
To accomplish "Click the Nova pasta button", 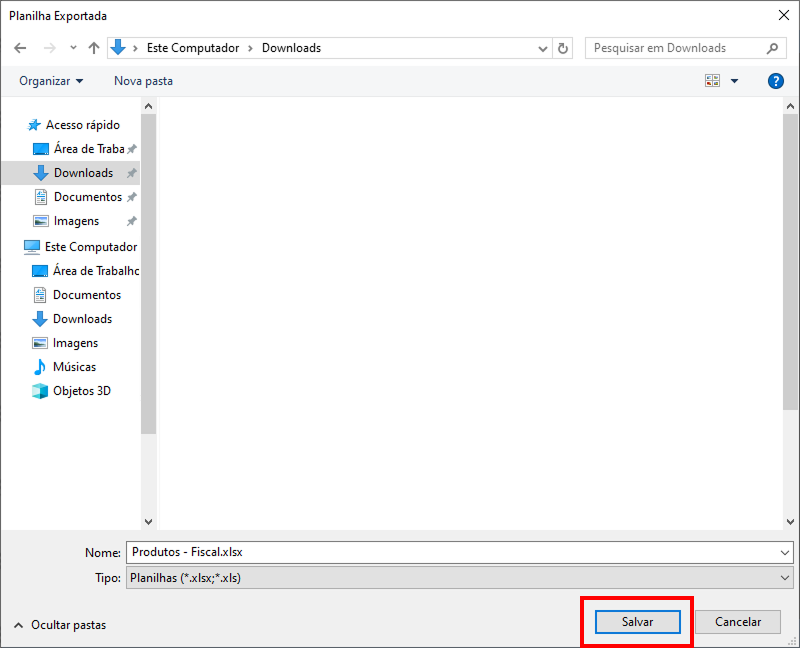I will [143, 81].
